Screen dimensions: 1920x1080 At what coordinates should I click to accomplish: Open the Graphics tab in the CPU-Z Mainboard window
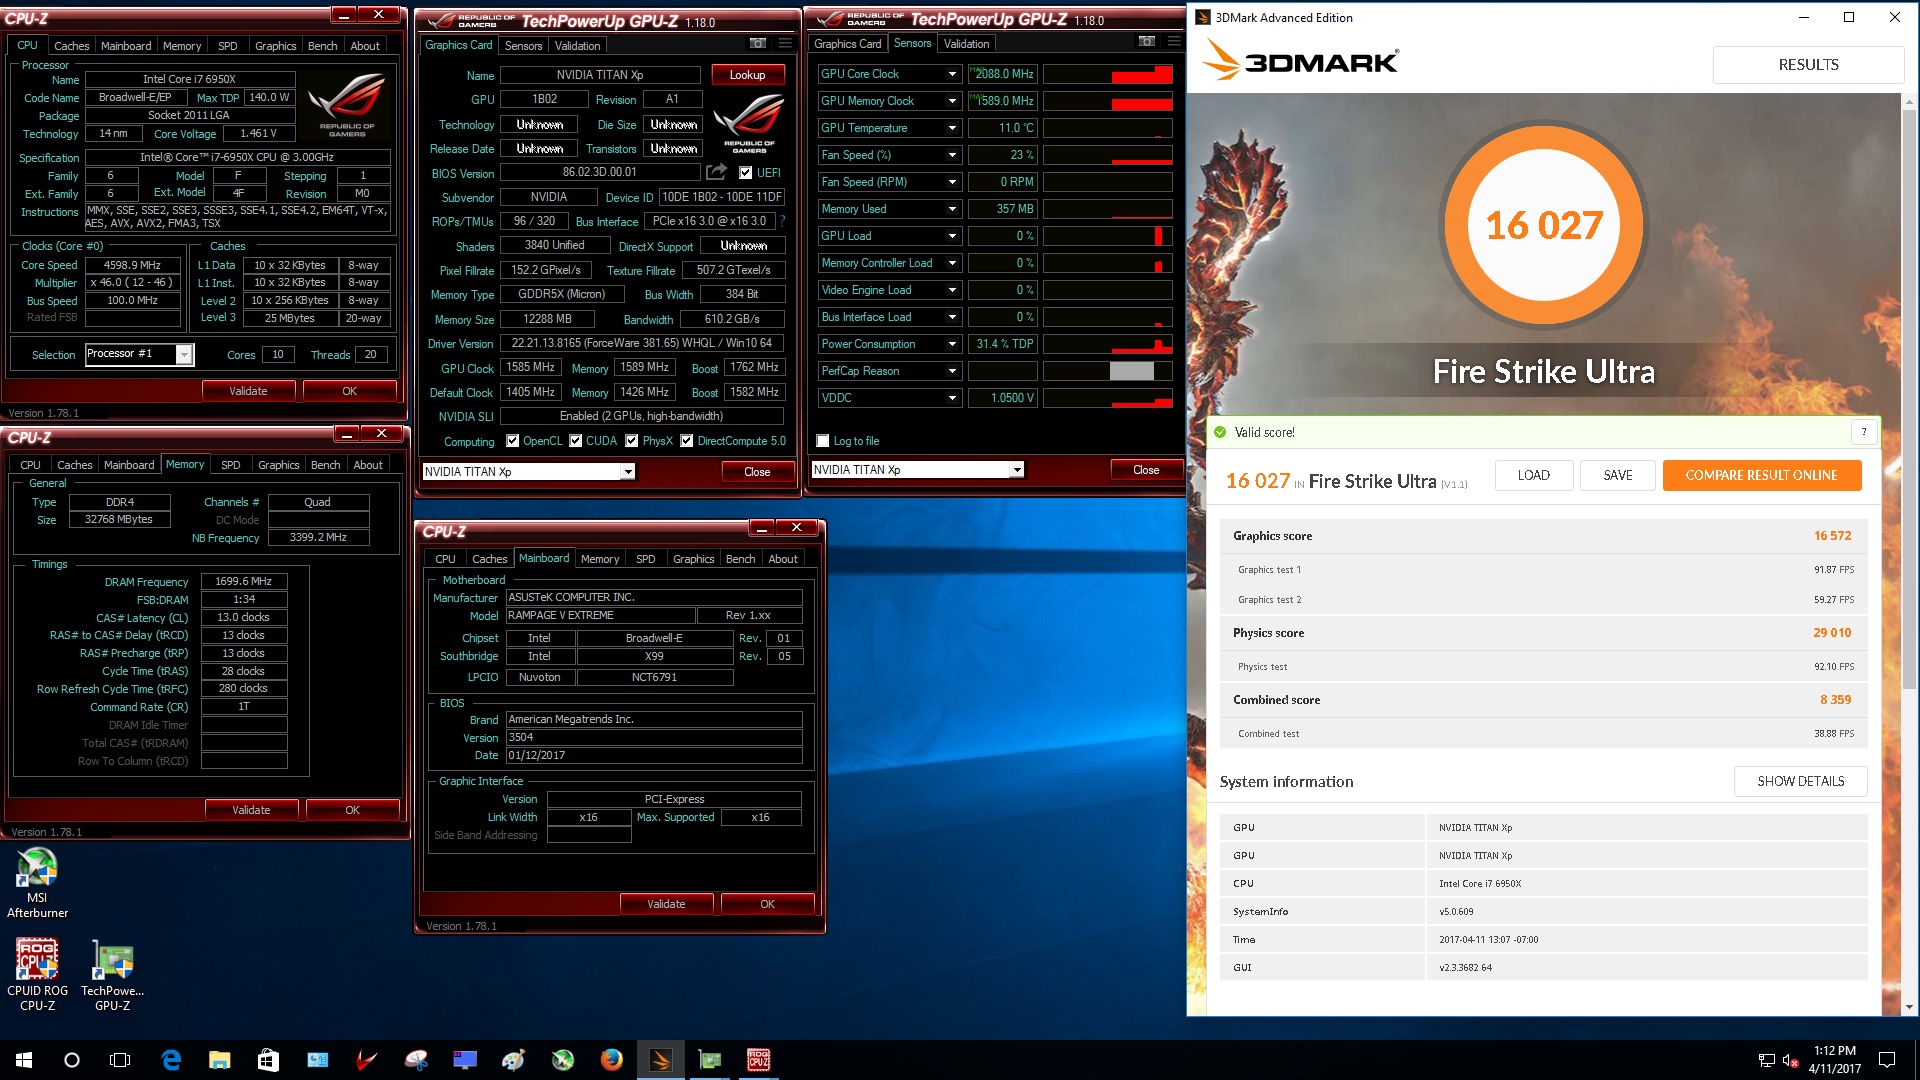pyautogui.click(x=693, y=559)
